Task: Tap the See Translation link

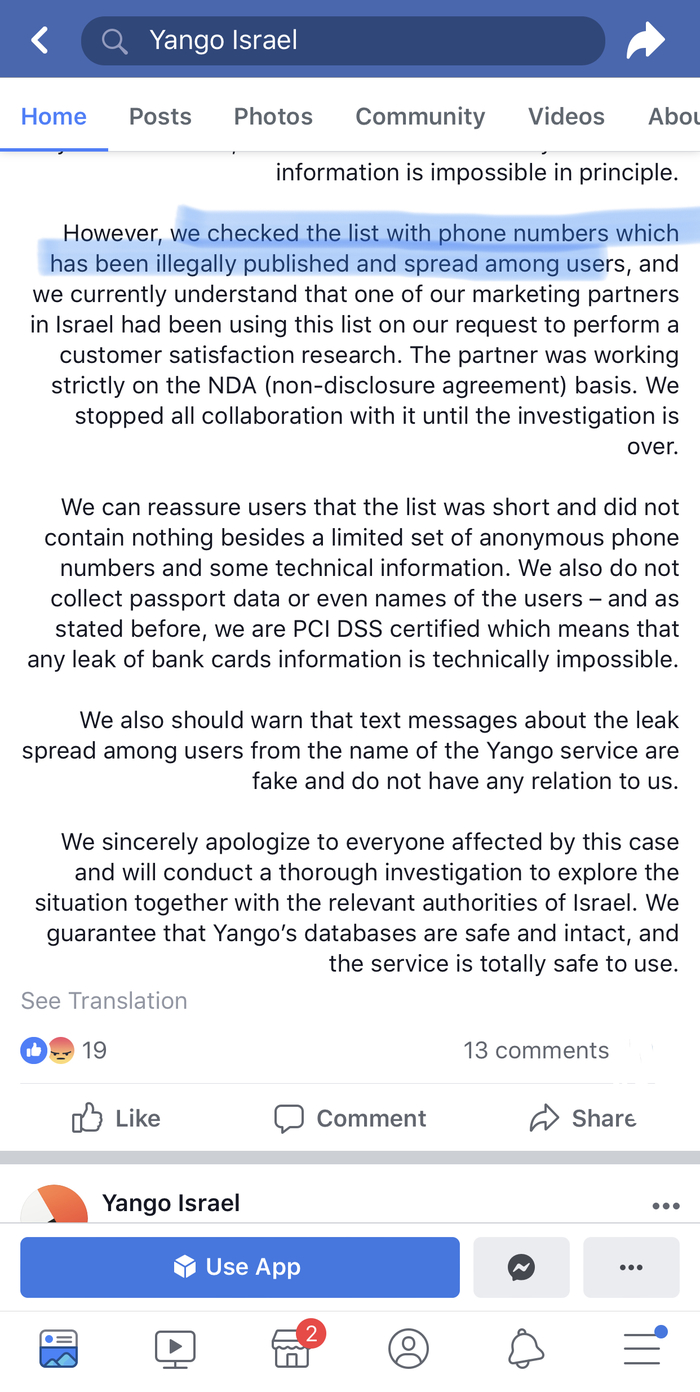Action: click(104, 1000)
